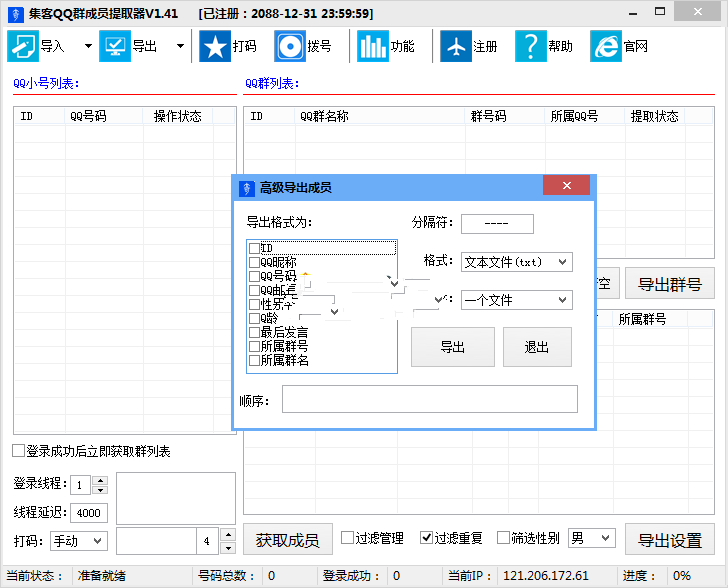728x588 pixels.
Task: Click the 操作状态 column header
Action: coord(178,117)
